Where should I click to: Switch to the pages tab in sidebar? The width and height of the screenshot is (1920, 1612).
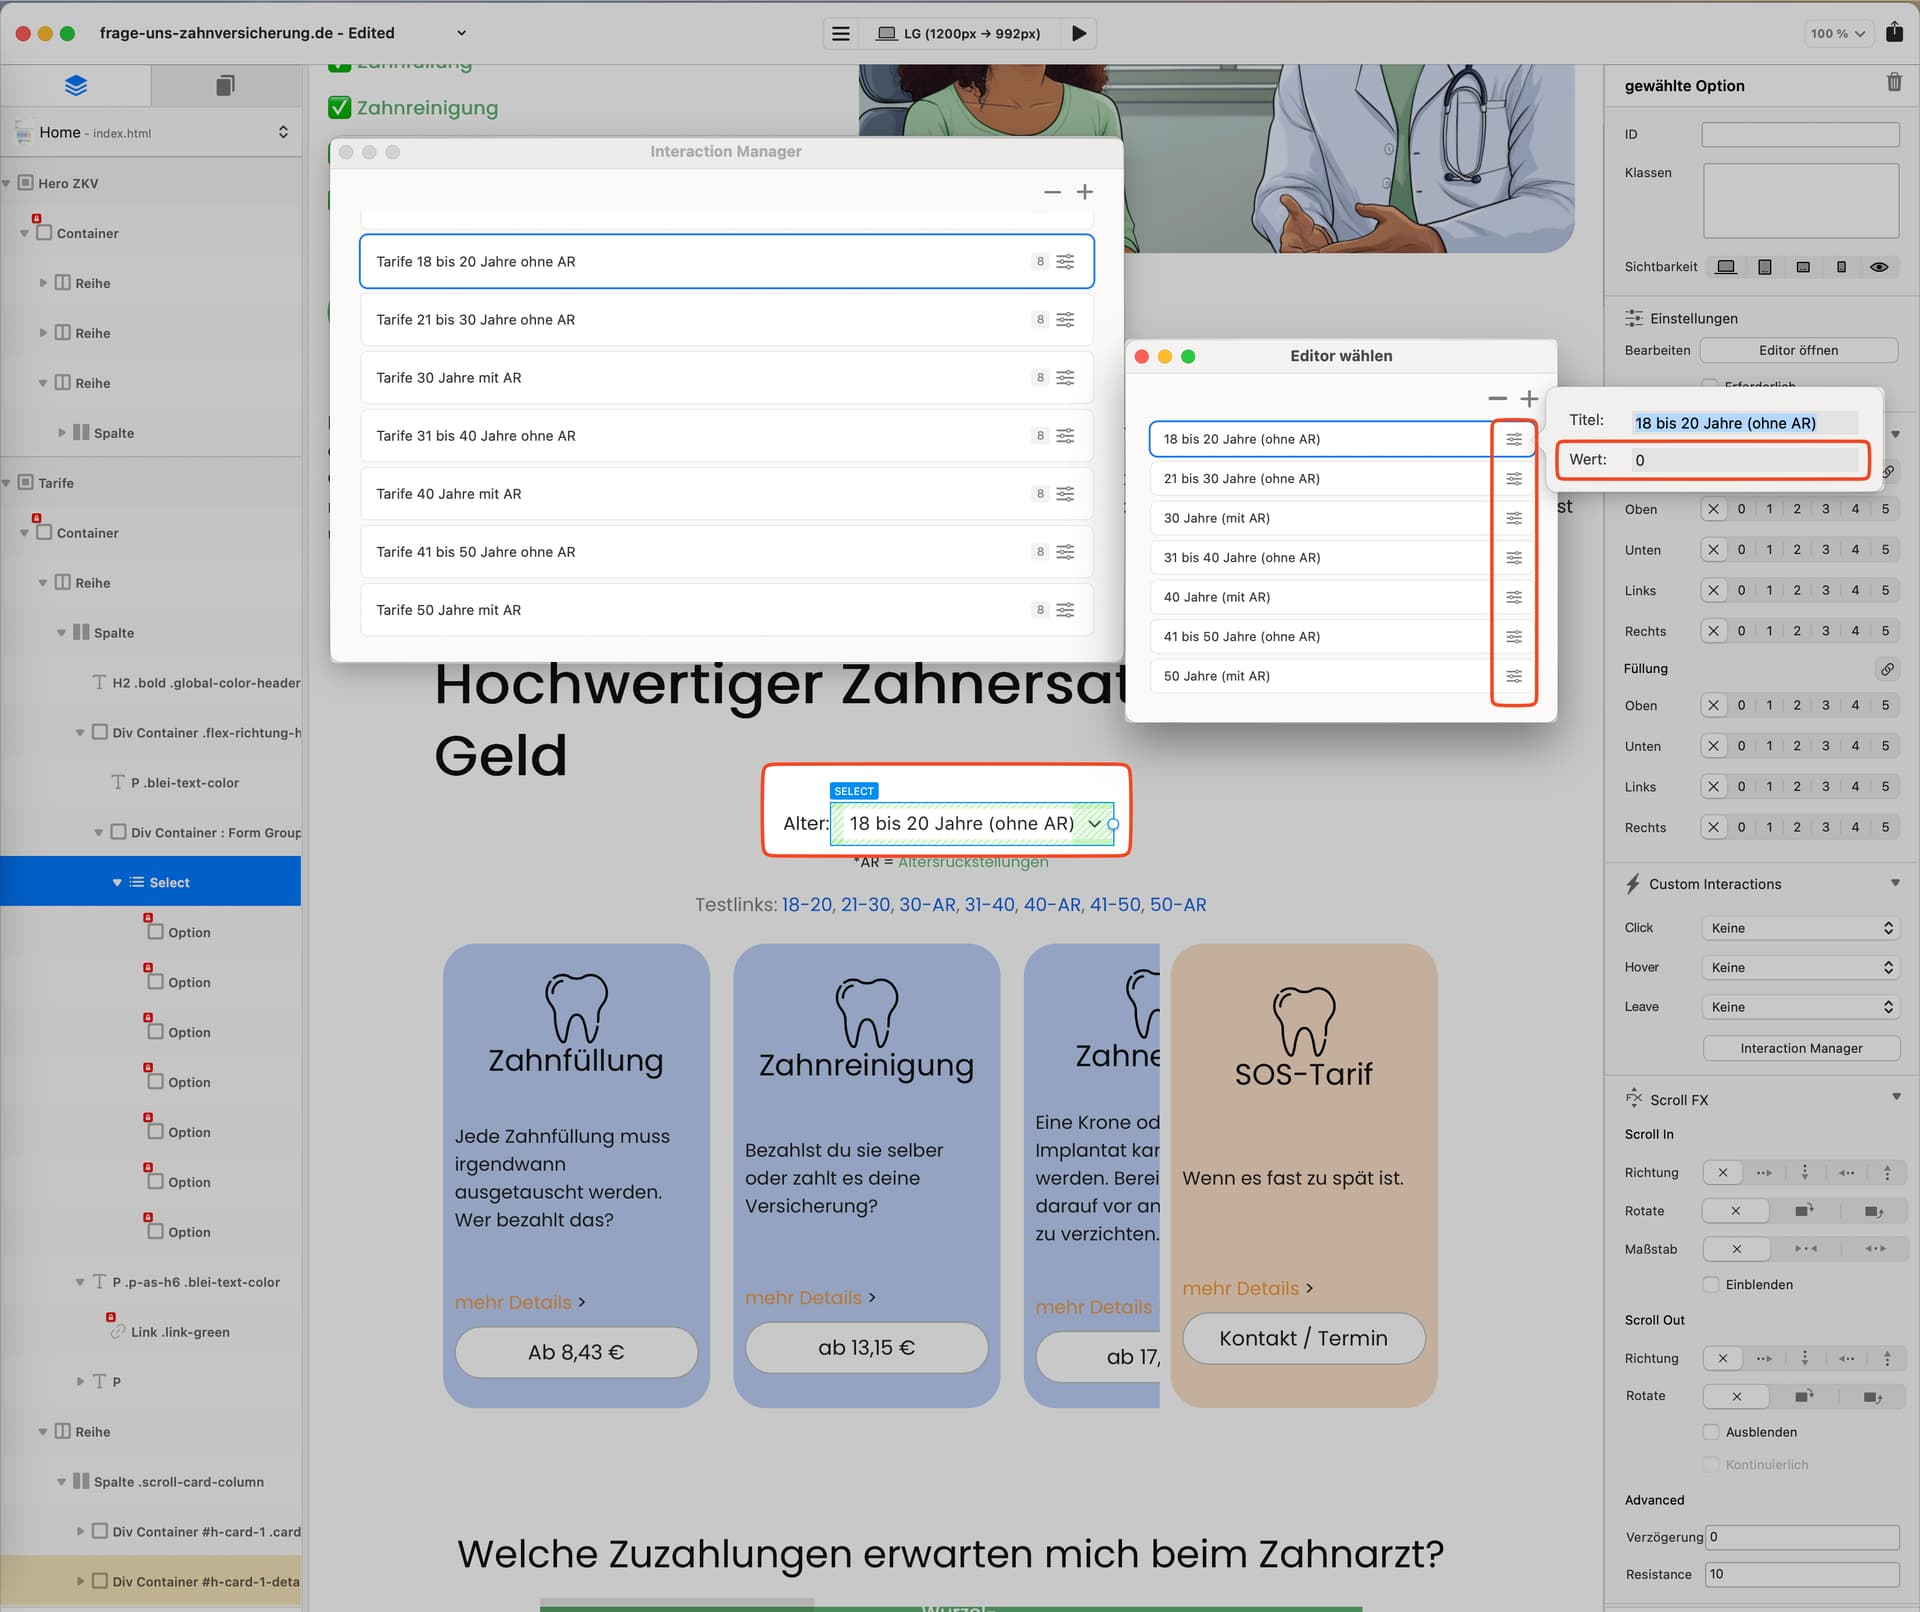[225, 86]
